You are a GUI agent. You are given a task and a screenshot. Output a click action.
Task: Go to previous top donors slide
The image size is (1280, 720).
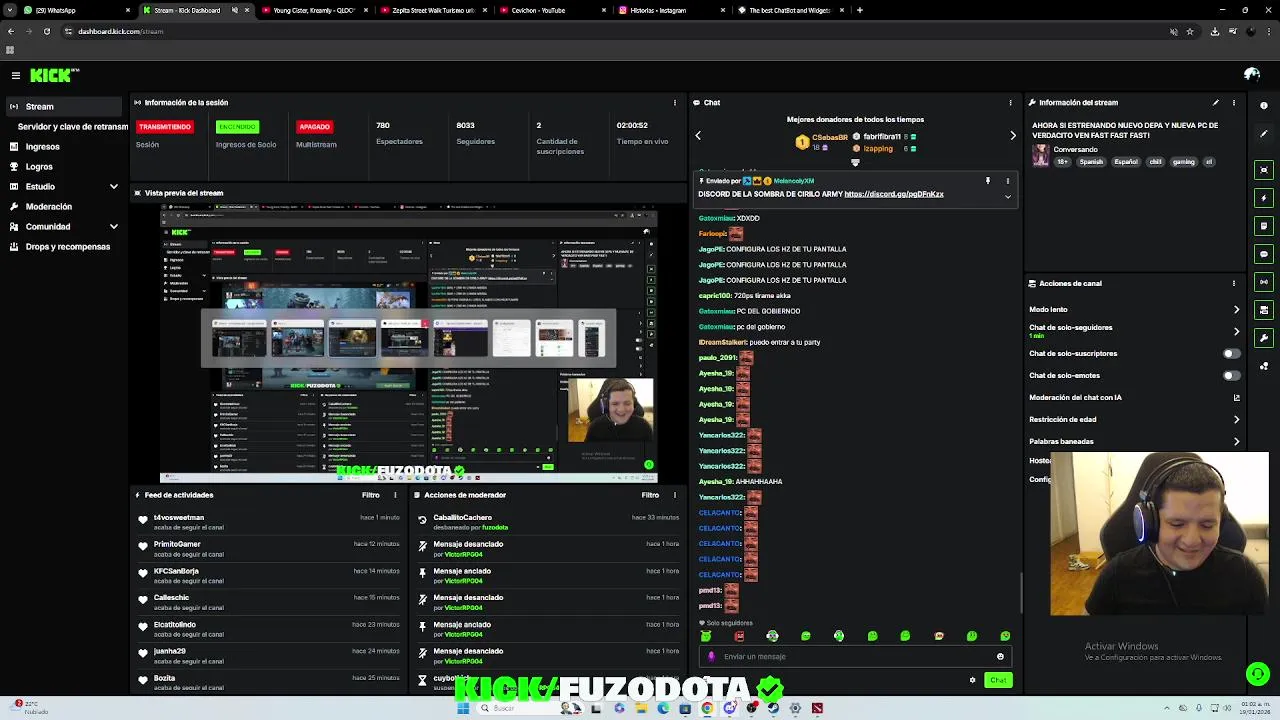point(698,135)
